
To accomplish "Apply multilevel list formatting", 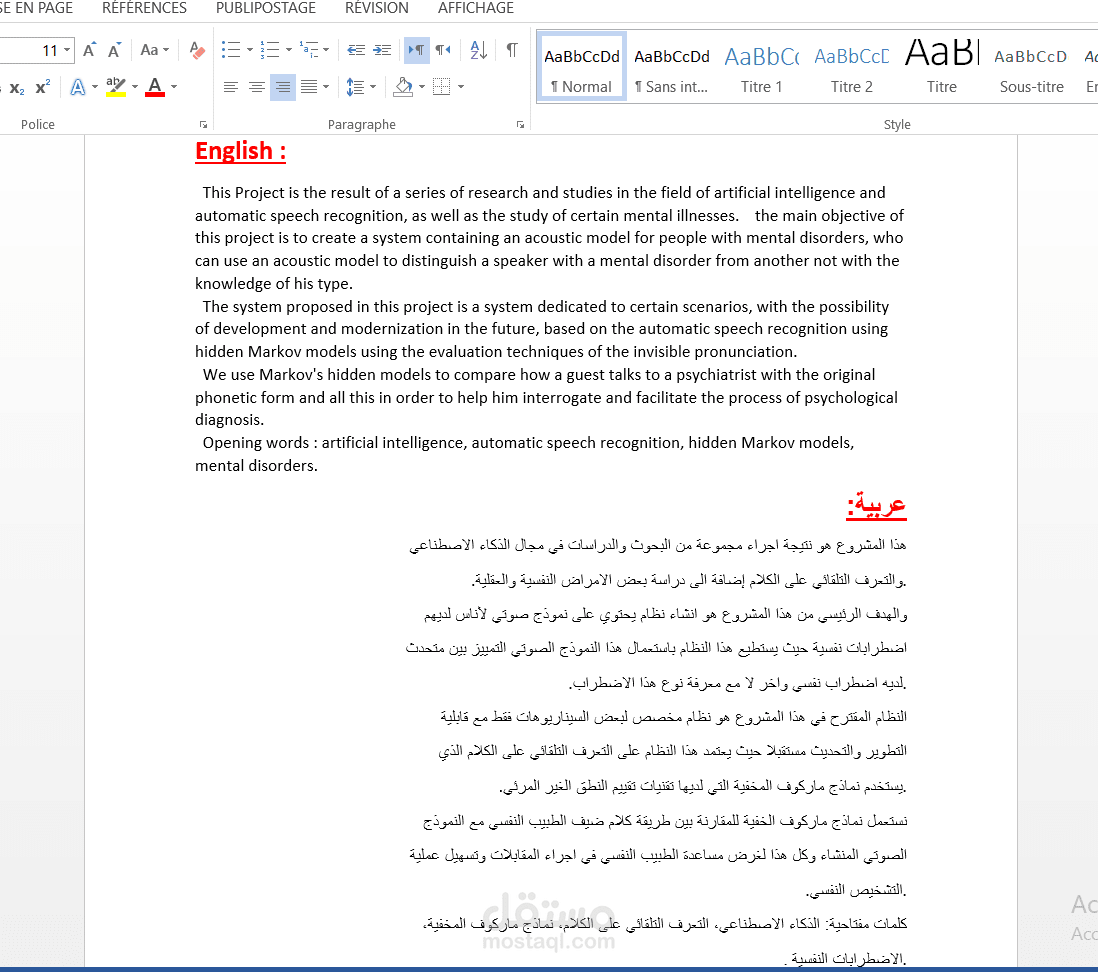I will 309,50.
